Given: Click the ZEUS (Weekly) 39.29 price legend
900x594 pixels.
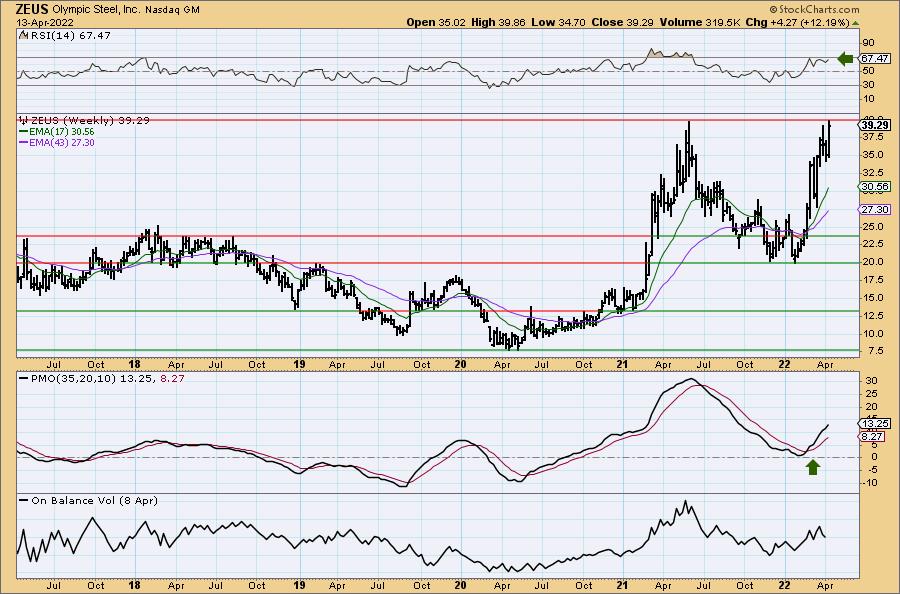Looking at the screenshot, I should 90,121.
